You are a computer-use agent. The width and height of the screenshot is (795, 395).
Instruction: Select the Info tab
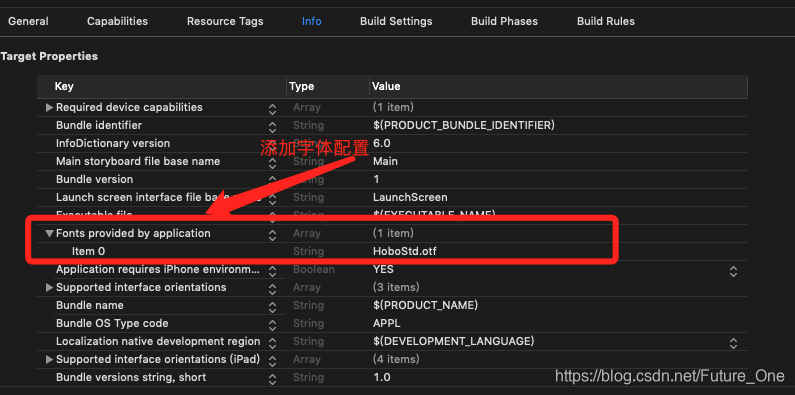coord(311,21)
